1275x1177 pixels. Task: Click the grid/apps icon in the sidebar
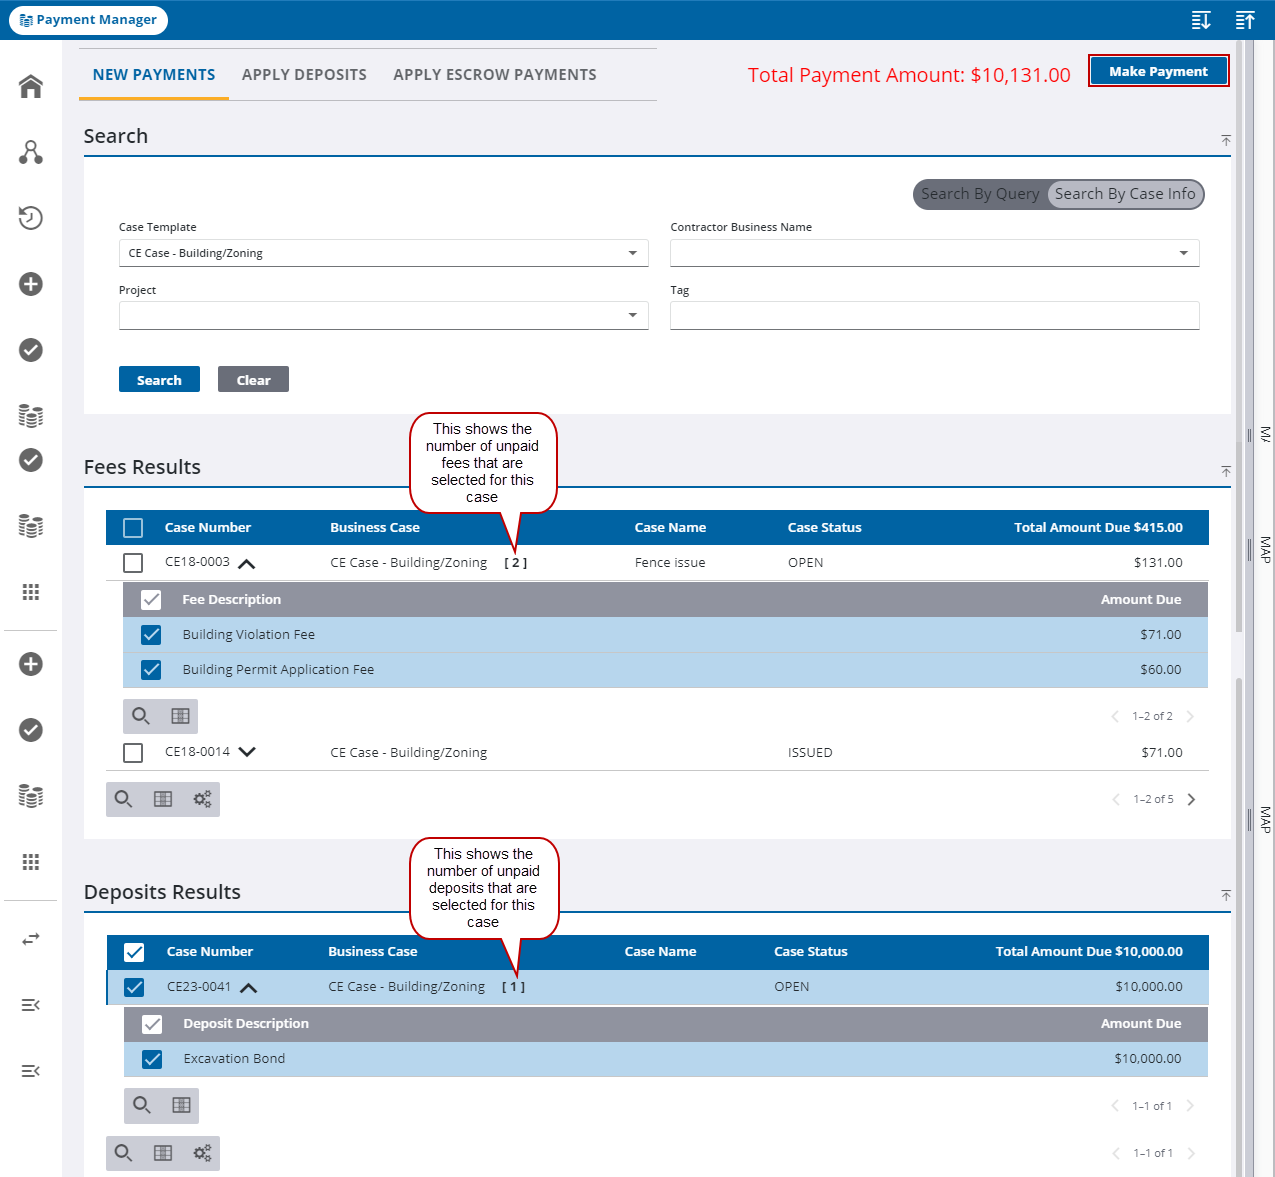coord(30,592)
